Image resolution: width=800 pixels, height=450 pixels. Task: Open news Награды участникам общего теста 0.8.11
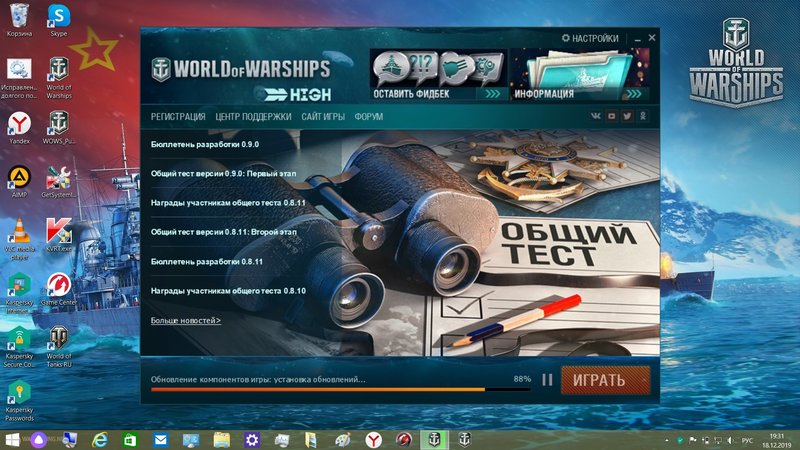(228, 203)
